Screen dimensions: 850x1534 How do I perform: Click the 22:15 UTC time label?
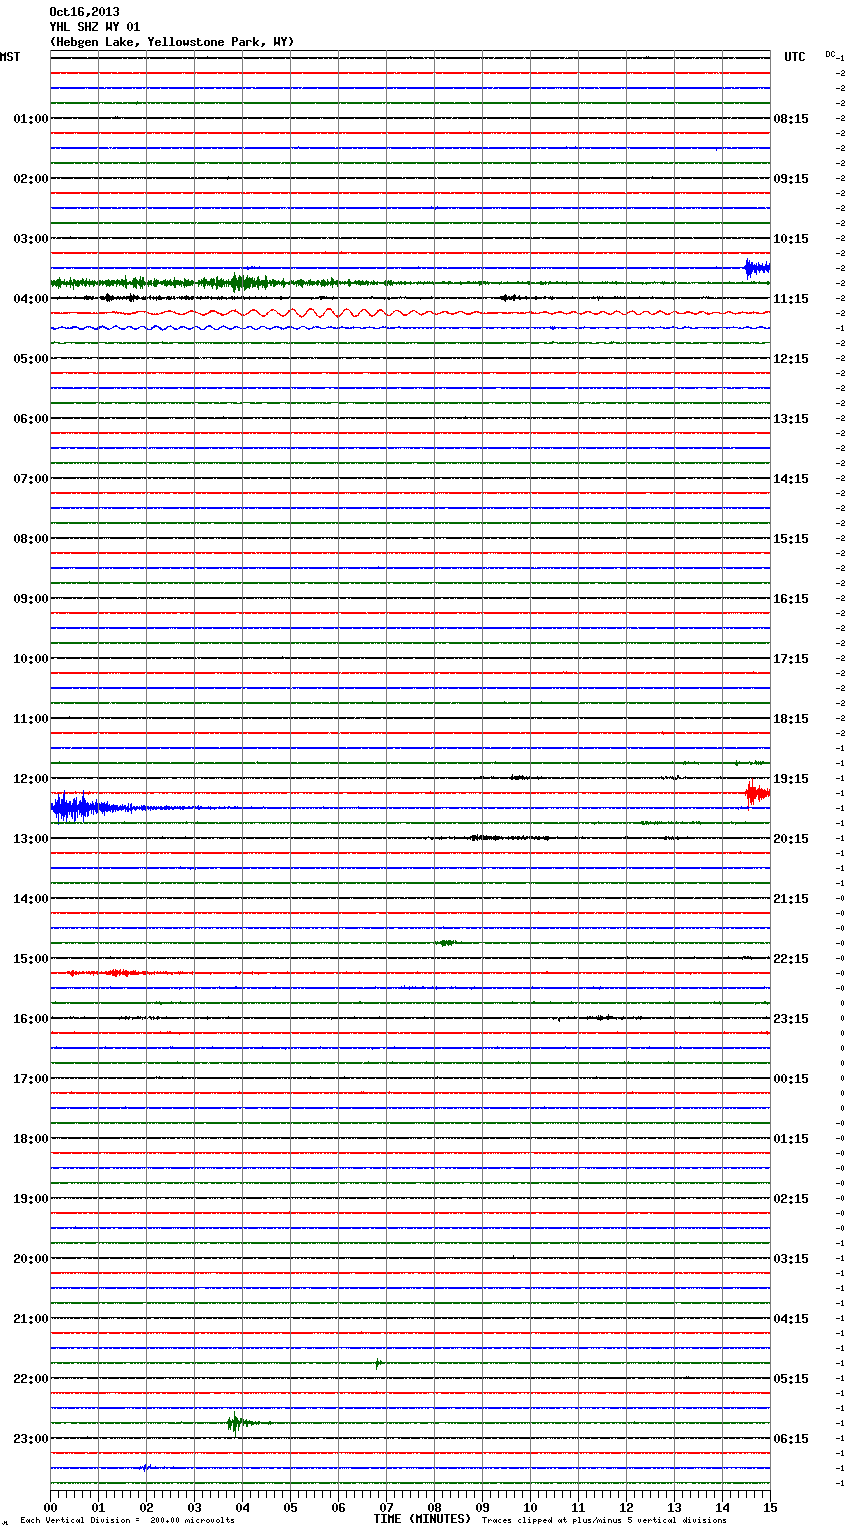pyautogui.click(x=791, y=959)
